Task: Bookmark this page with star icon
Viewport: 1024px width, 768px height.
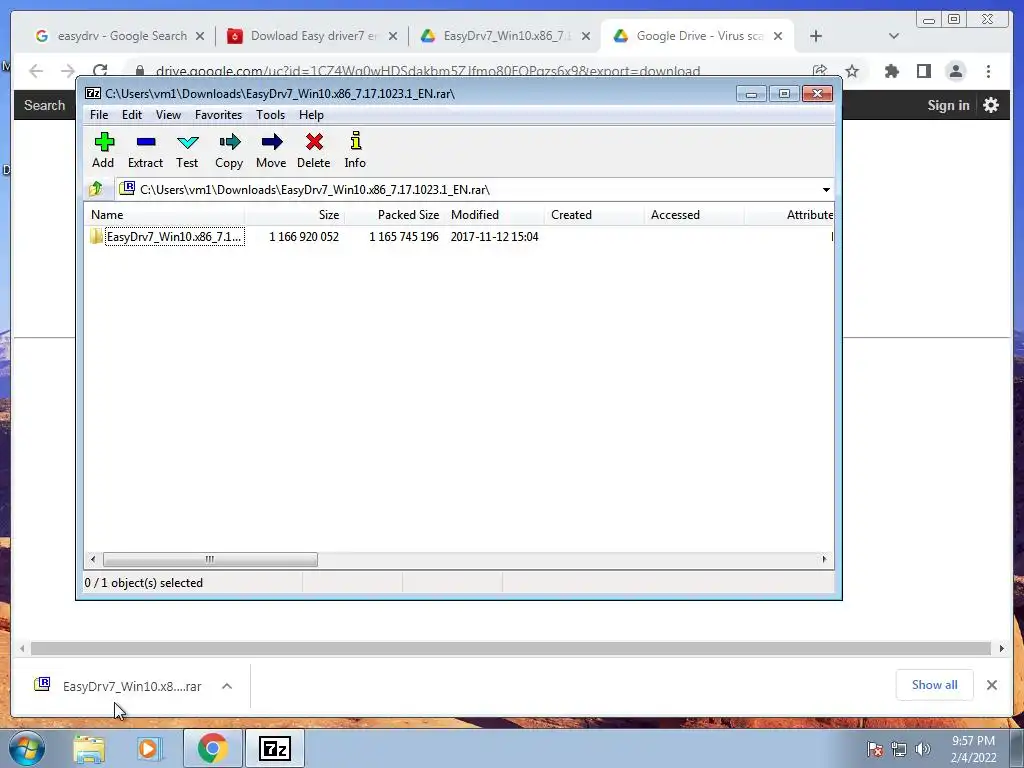Action: tap(852, 71)
